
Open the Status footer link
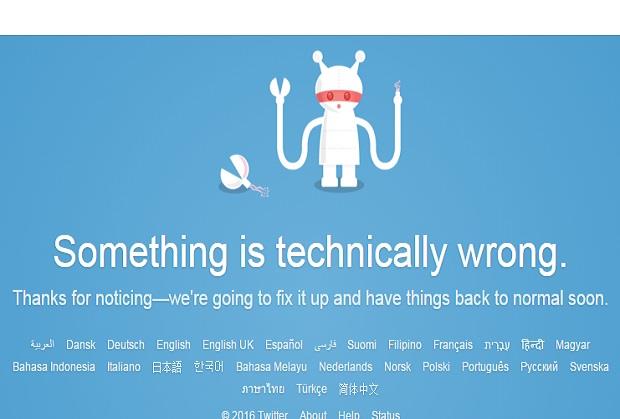pos(386,414)
